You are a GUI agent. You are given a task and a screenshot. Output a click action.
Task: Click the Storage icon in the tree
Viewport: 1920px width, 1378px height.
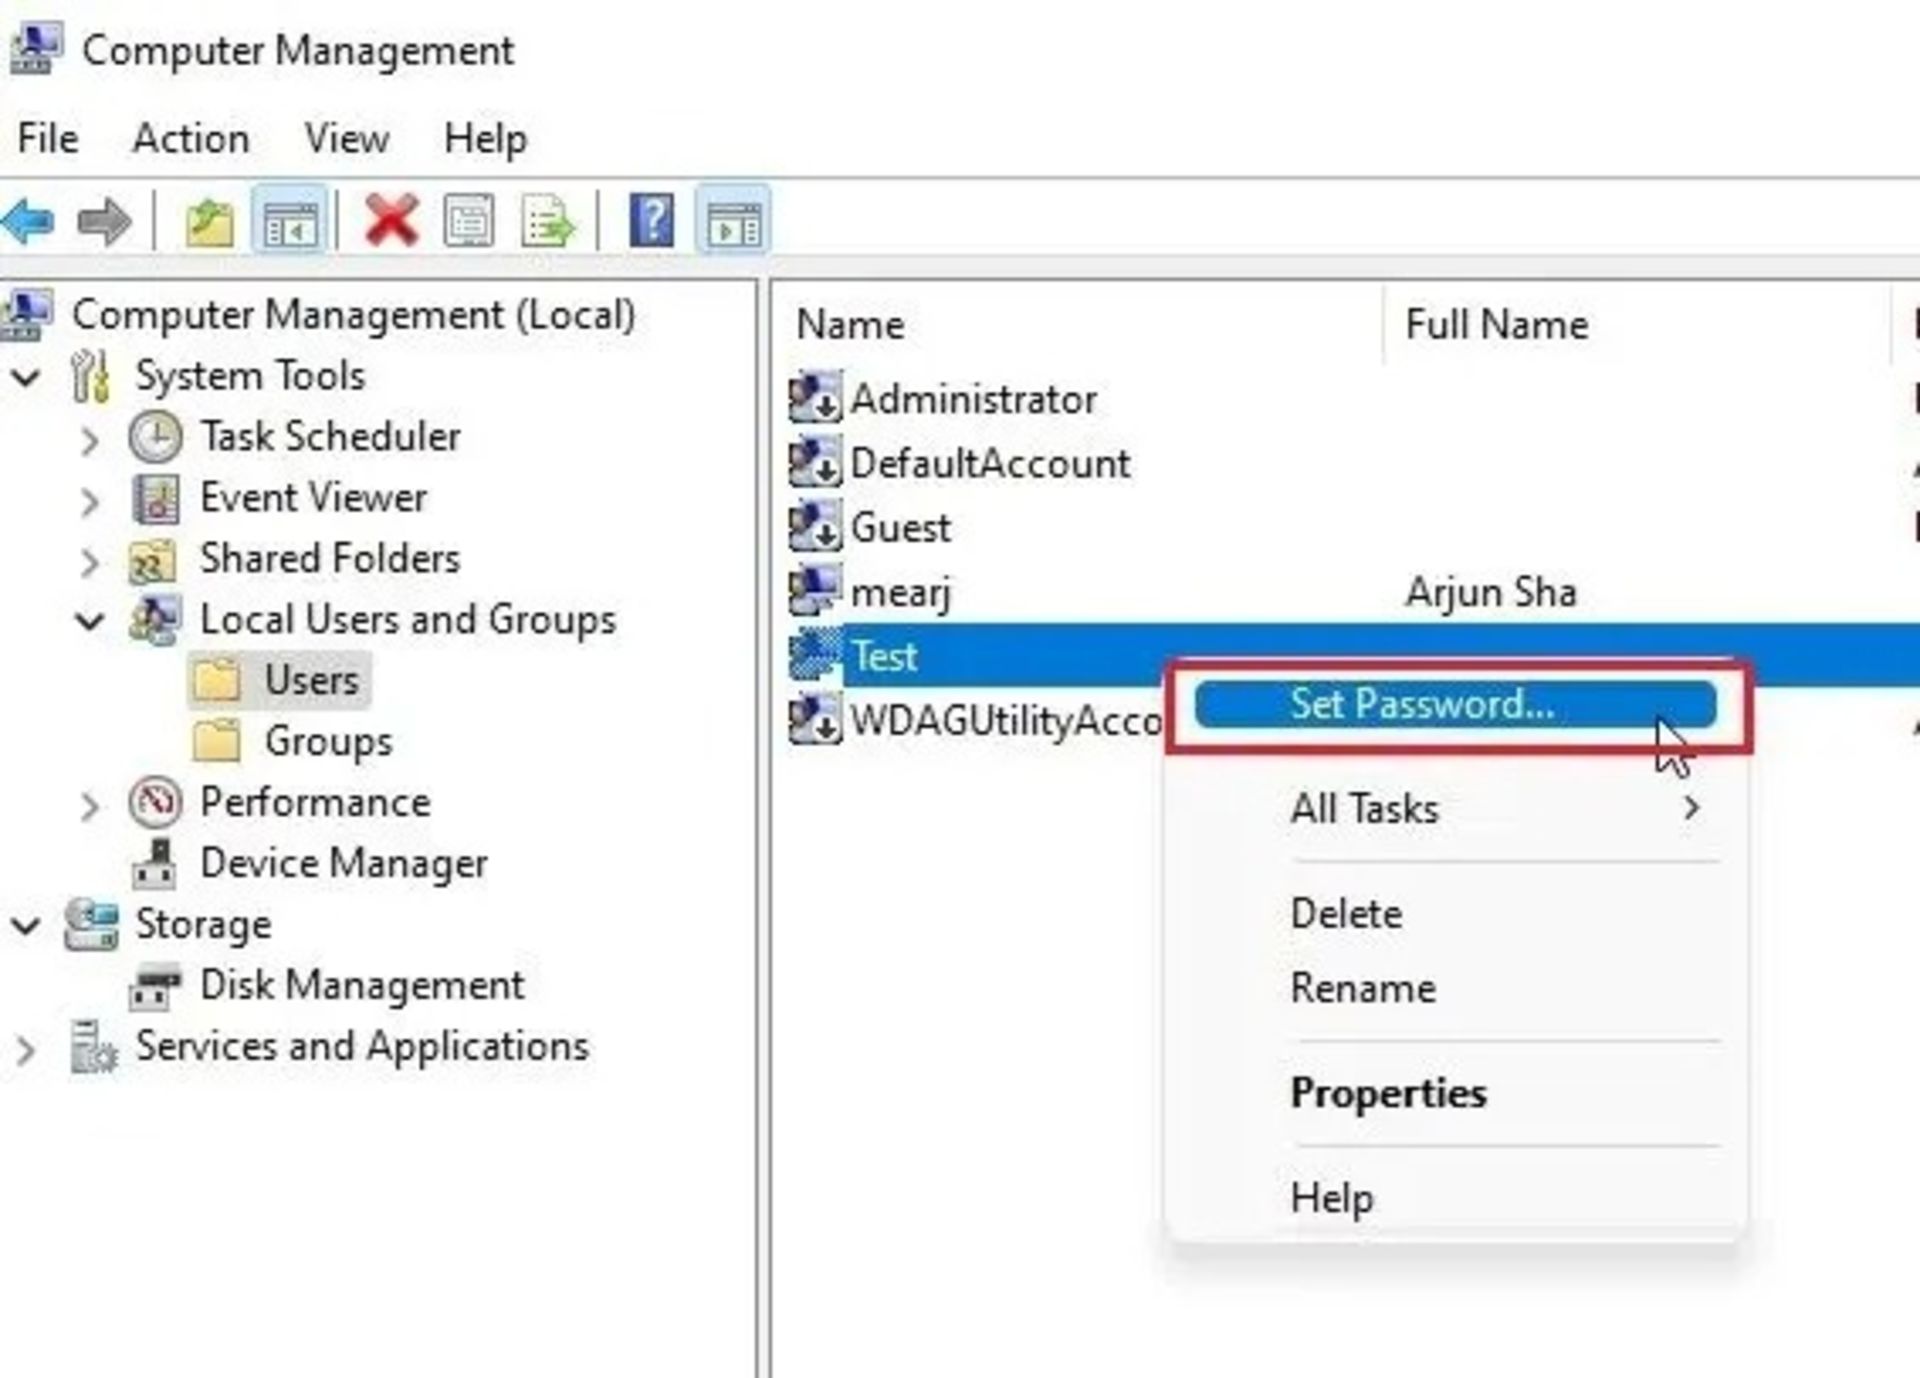[x=92, y=924]
